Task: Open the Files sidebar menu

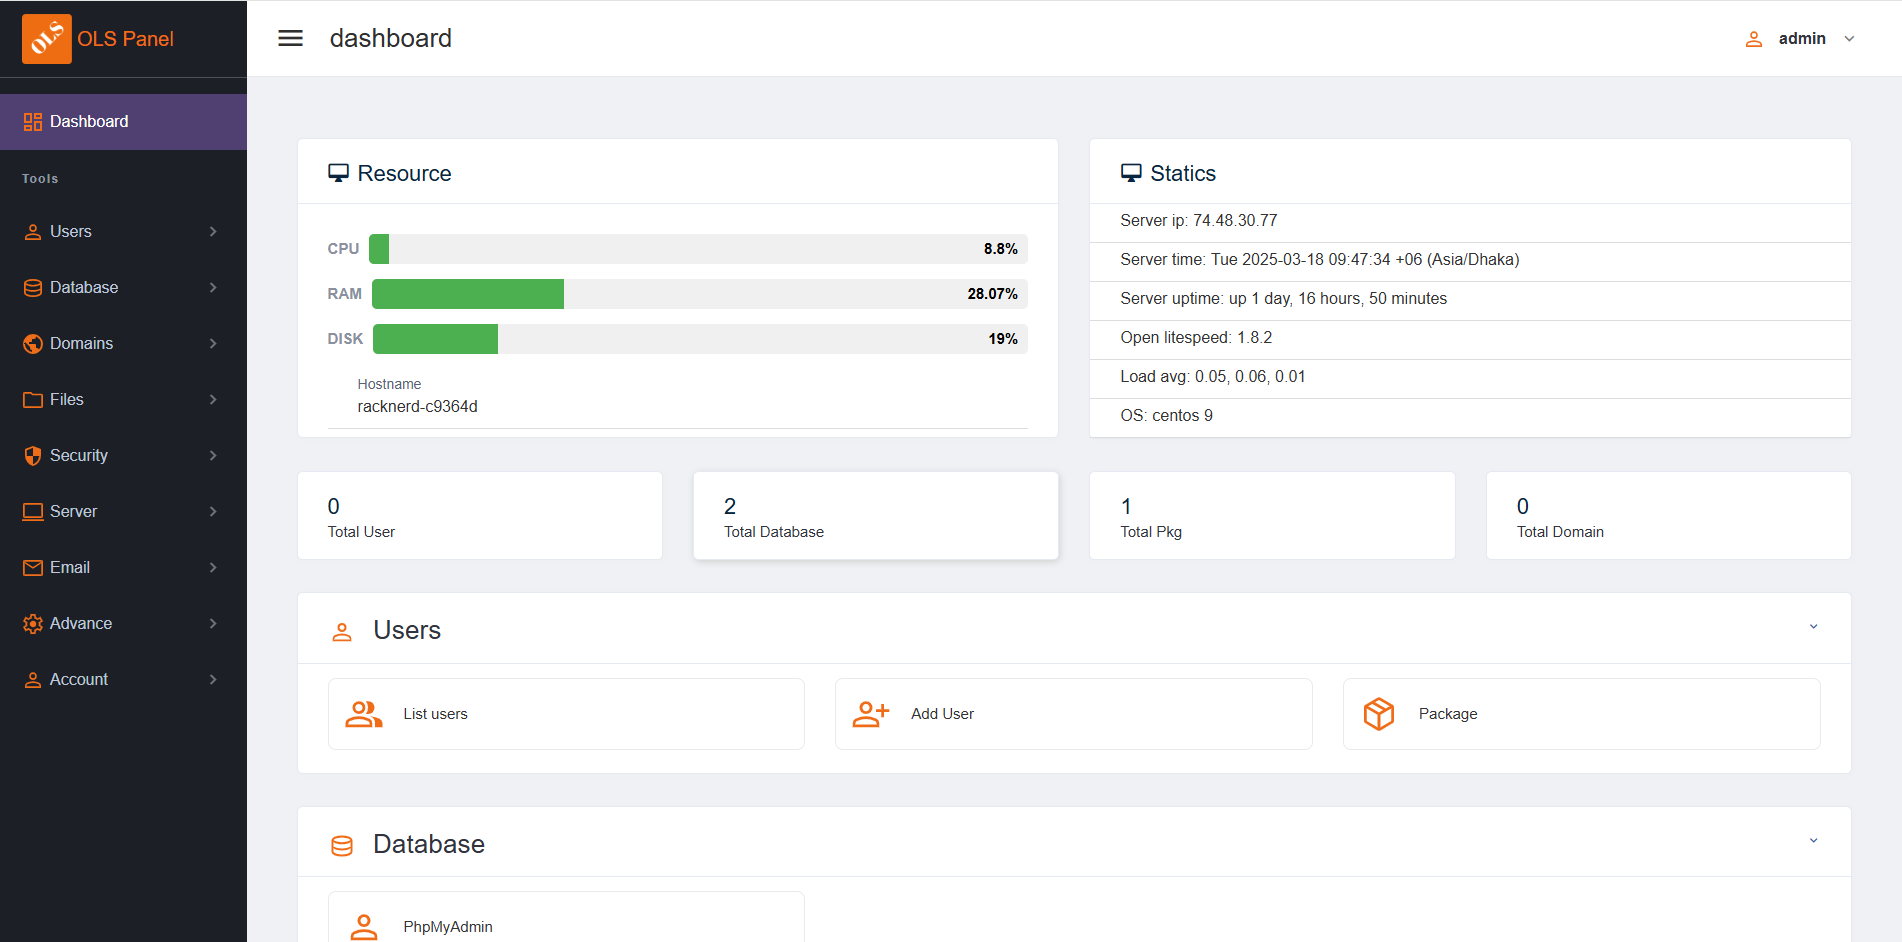Action: click(67, 400)
